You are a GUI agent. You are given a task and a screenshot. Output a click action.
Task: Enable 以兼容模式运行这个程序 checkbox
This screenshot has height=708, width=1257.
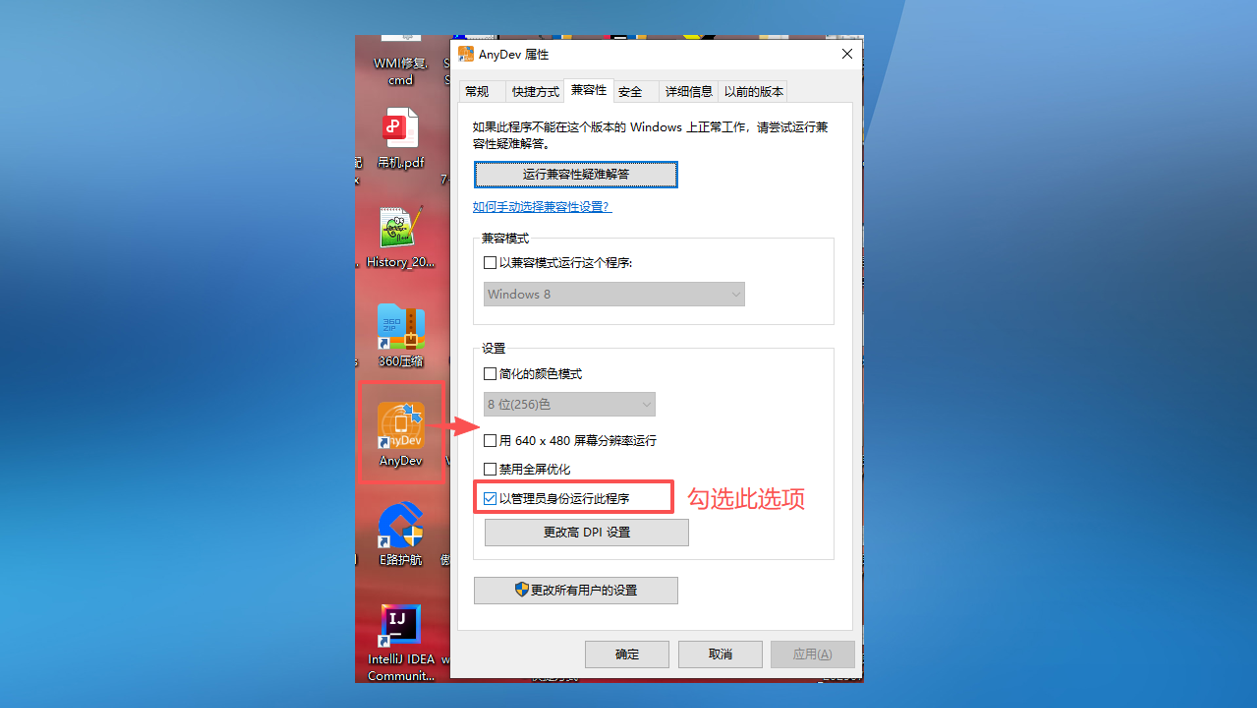coord(490,263)
